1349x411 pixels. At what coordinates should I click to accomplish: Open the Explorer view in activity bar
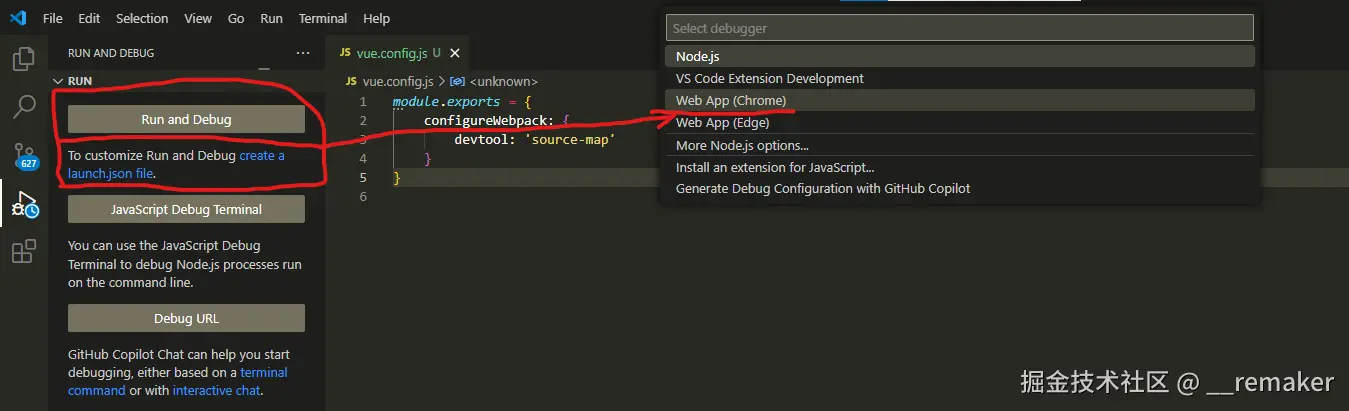(x=23, y=59)
